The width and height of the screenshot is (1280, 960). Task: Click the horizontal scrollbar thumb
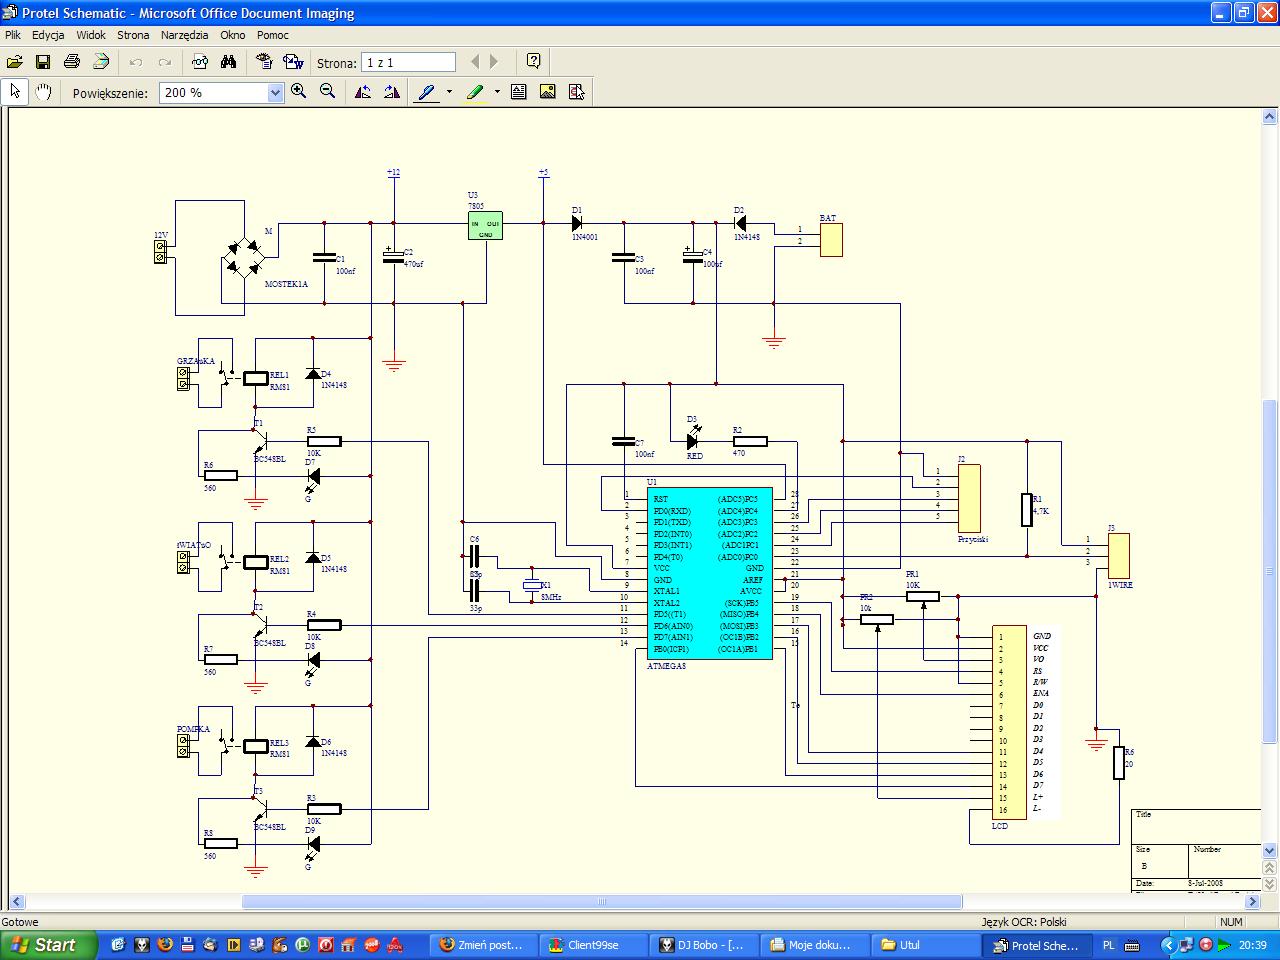click(602, 901)
